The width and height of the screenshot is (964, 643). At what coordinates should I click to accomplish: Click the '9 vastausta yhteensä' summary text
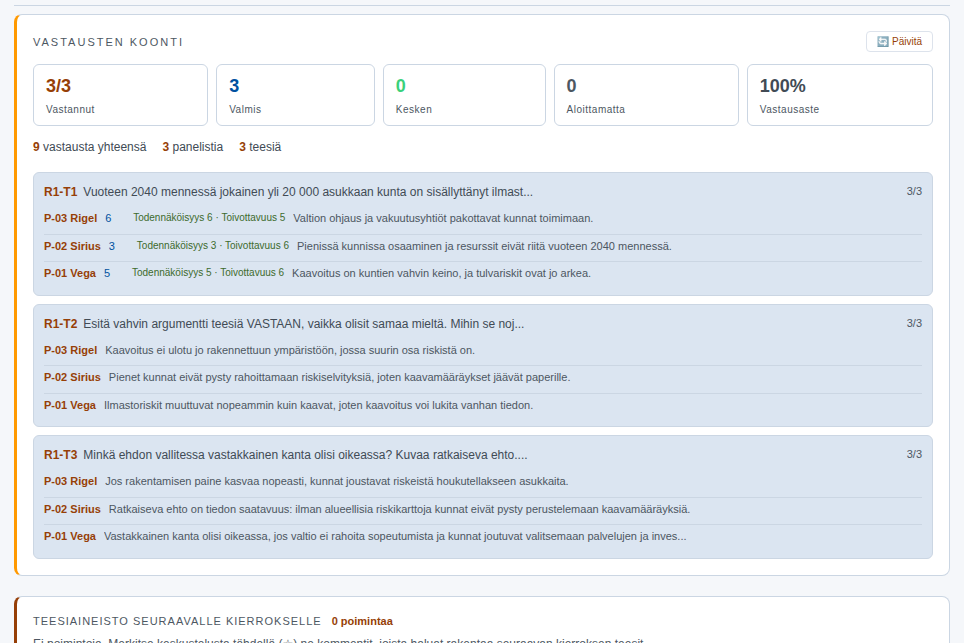90,147
